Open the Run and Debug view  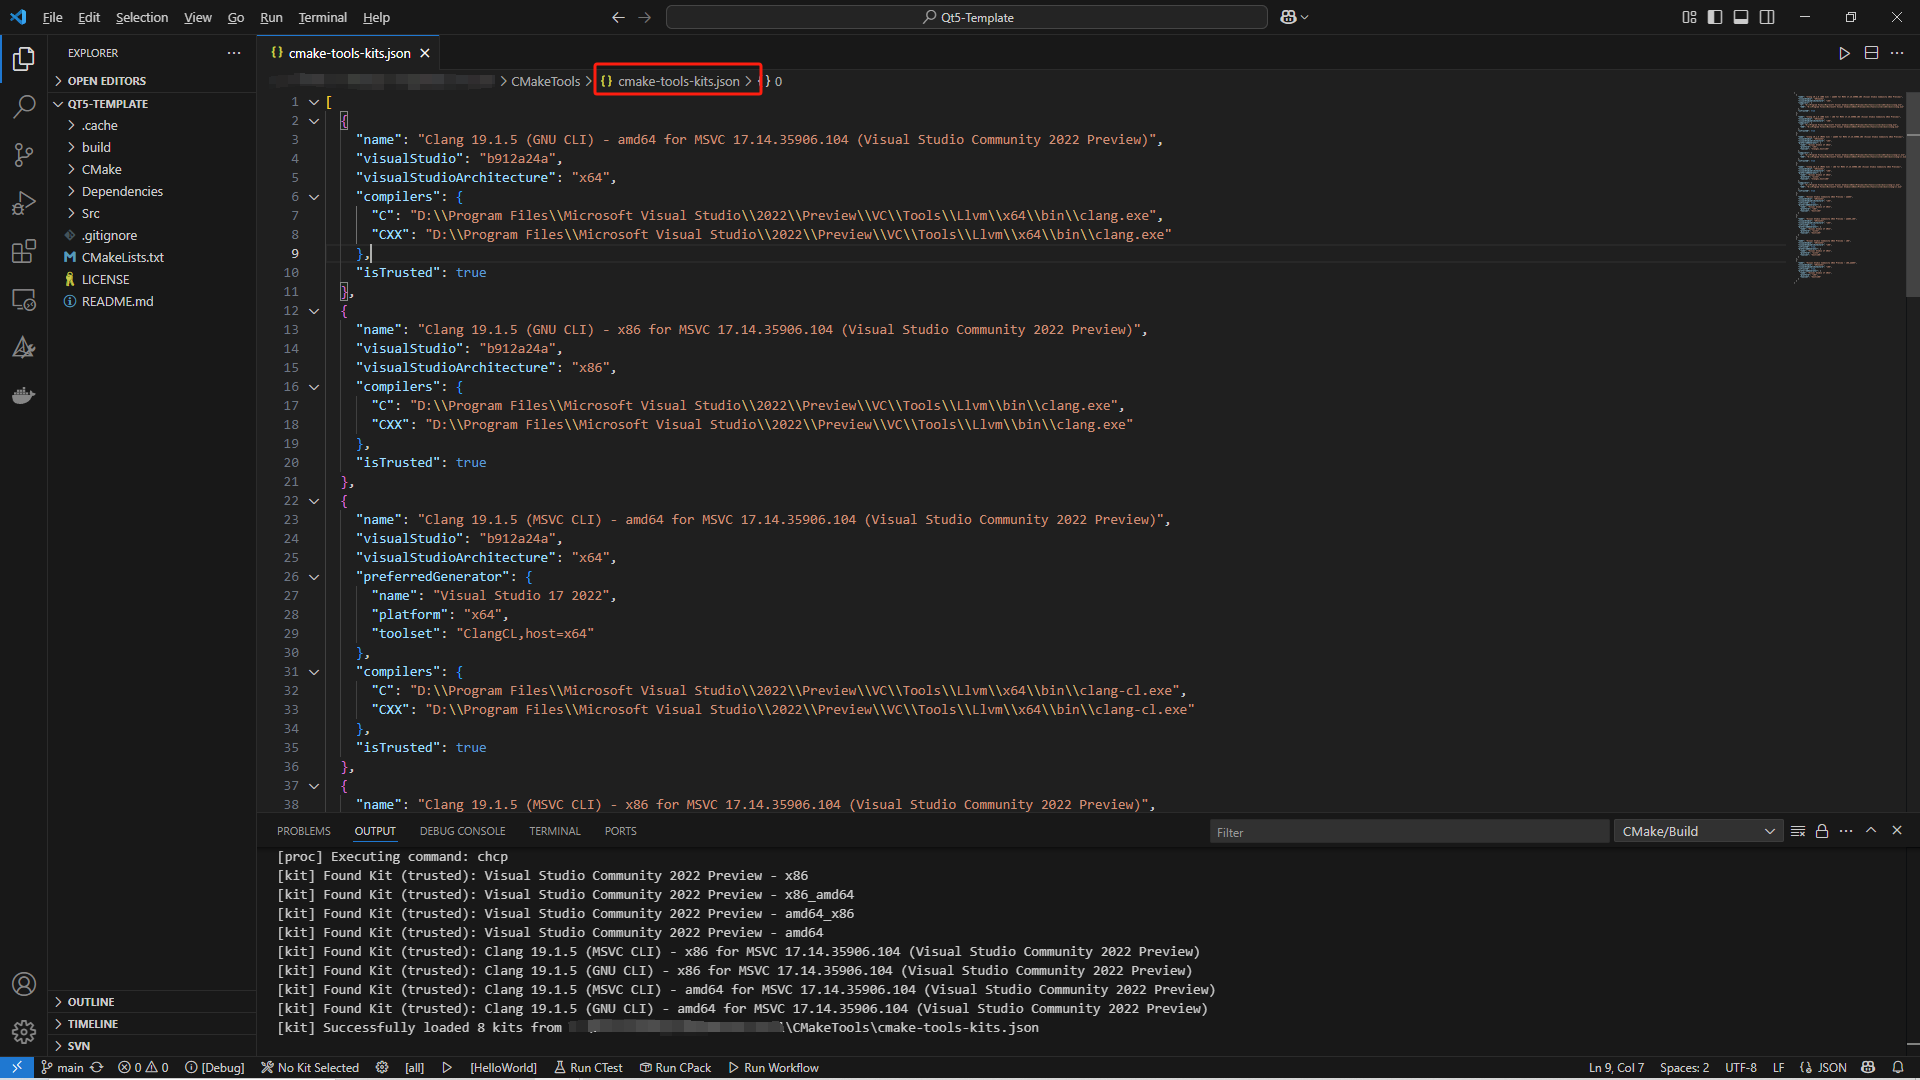pos(24,203)
